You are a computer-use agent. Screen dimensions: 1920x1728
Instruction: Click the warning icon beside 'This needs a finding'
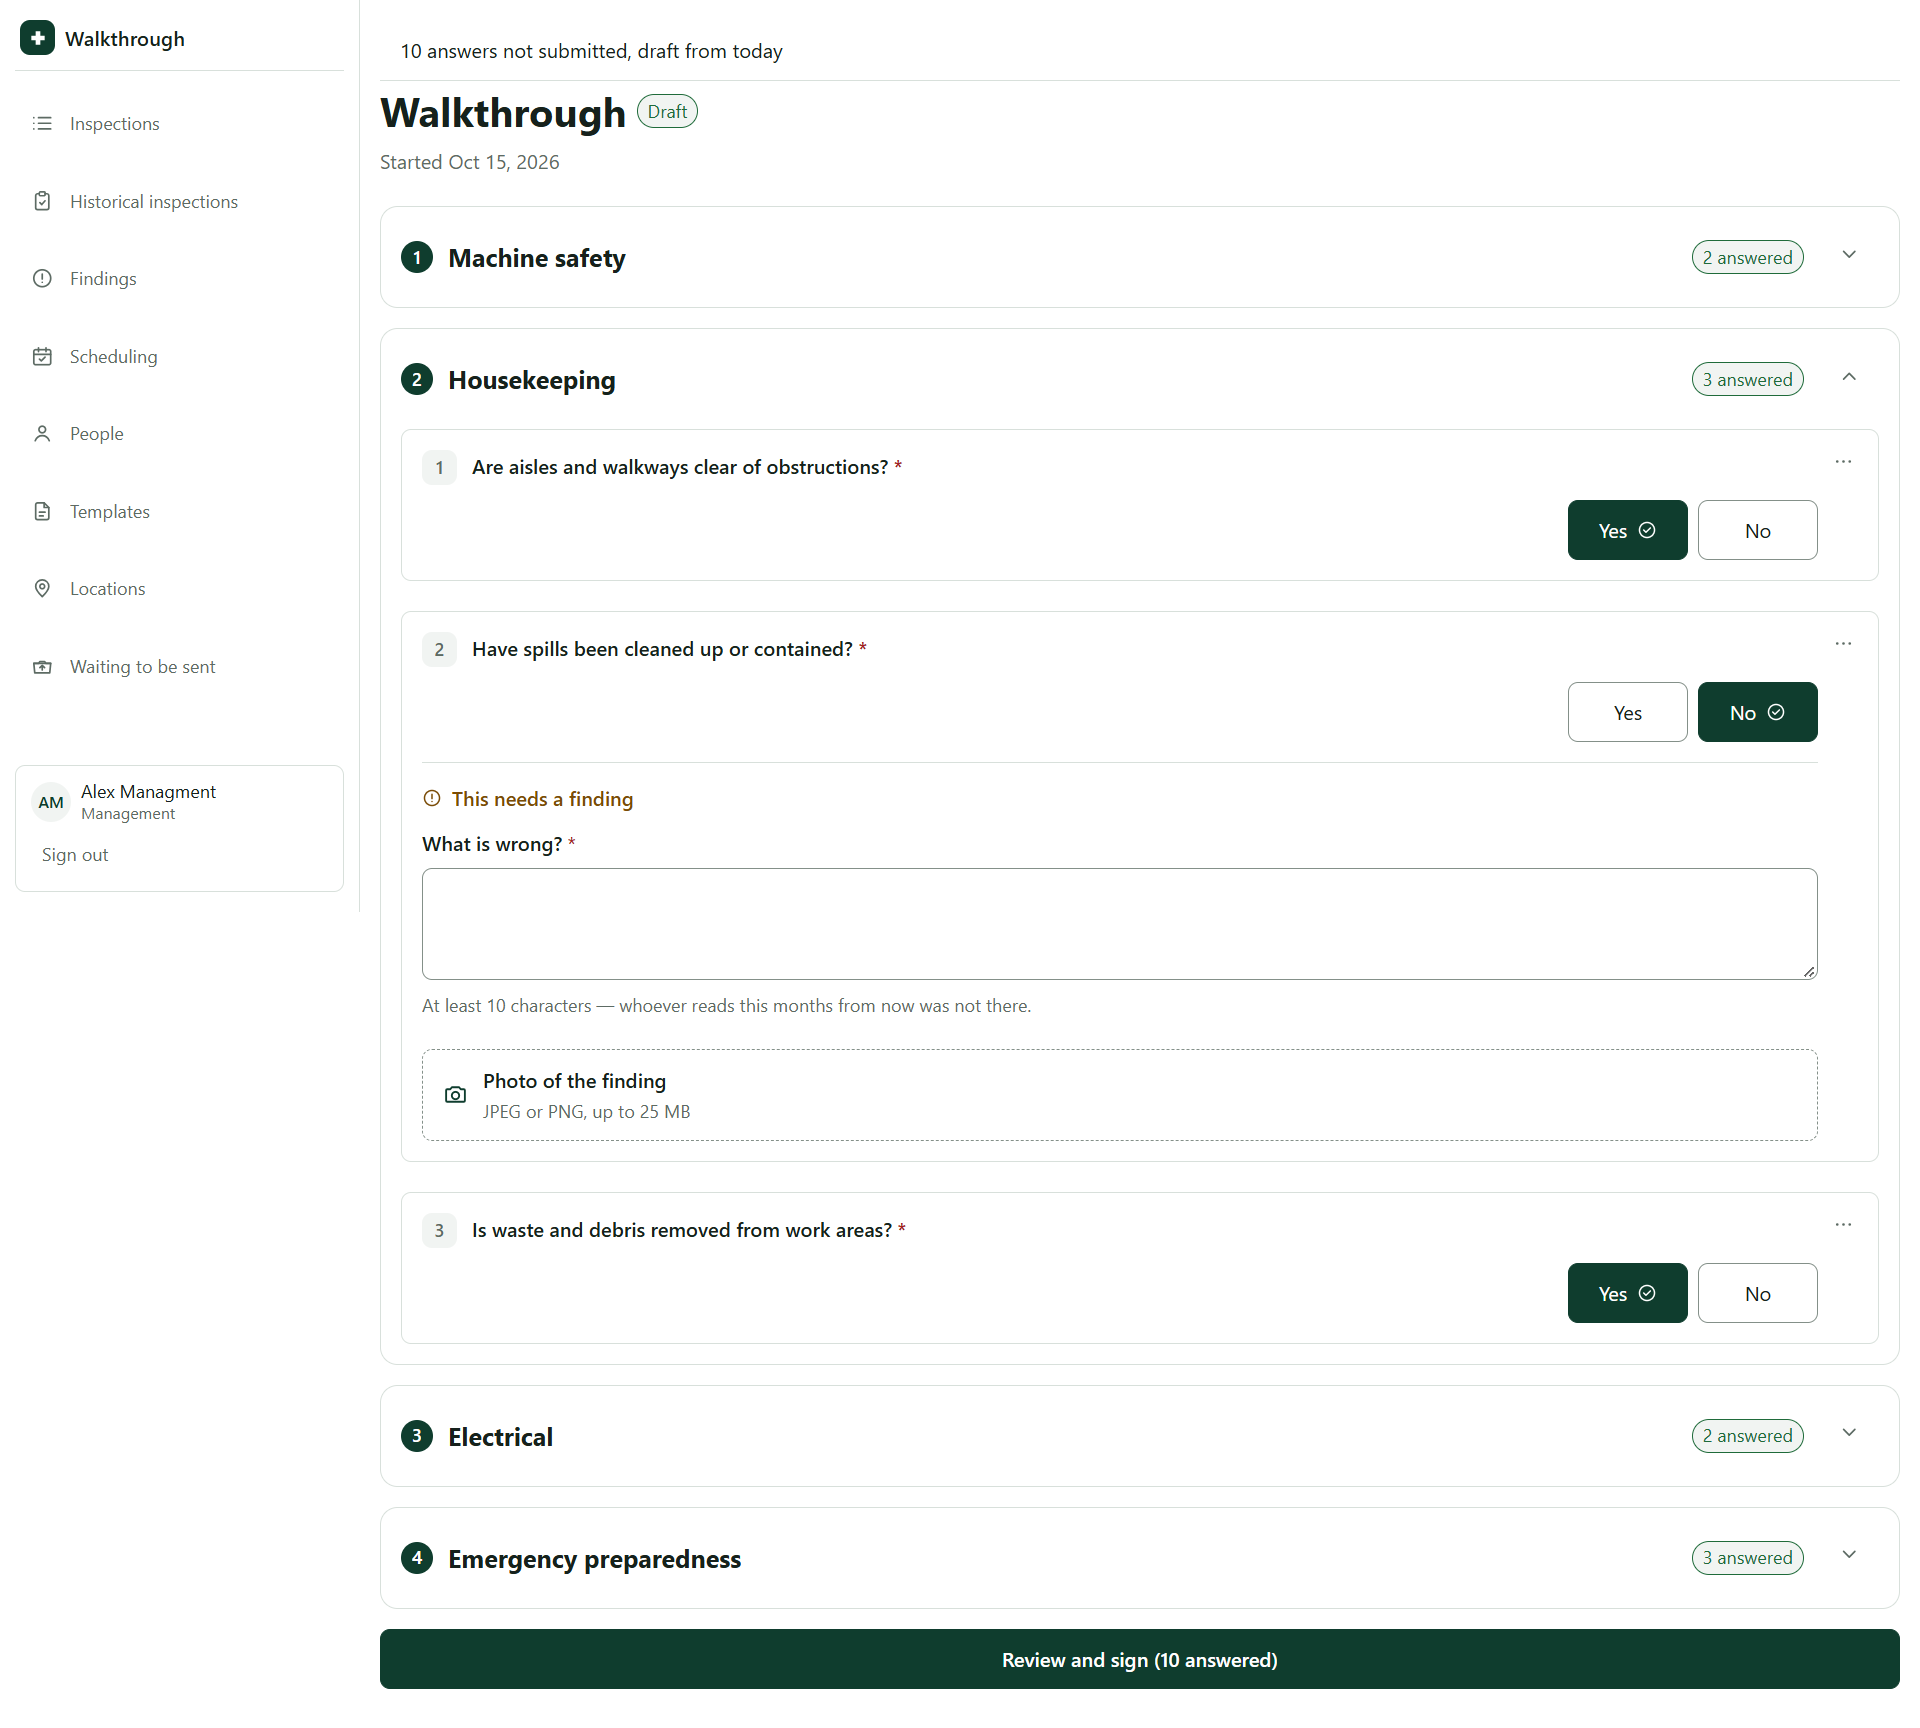tap(432, 798)
